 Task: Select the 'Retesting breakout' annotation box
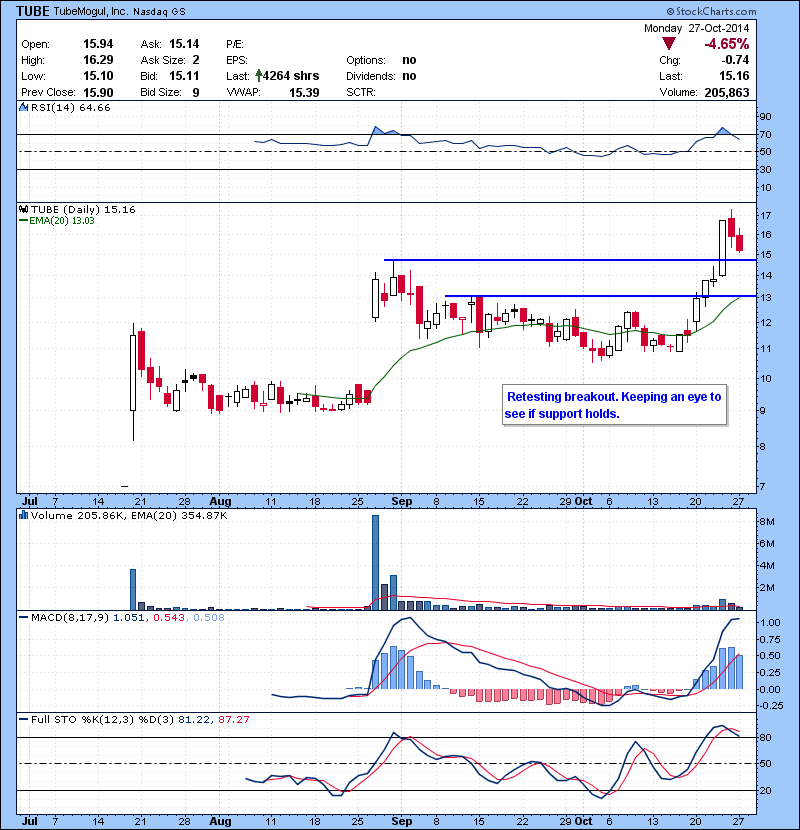coord(612,405)
